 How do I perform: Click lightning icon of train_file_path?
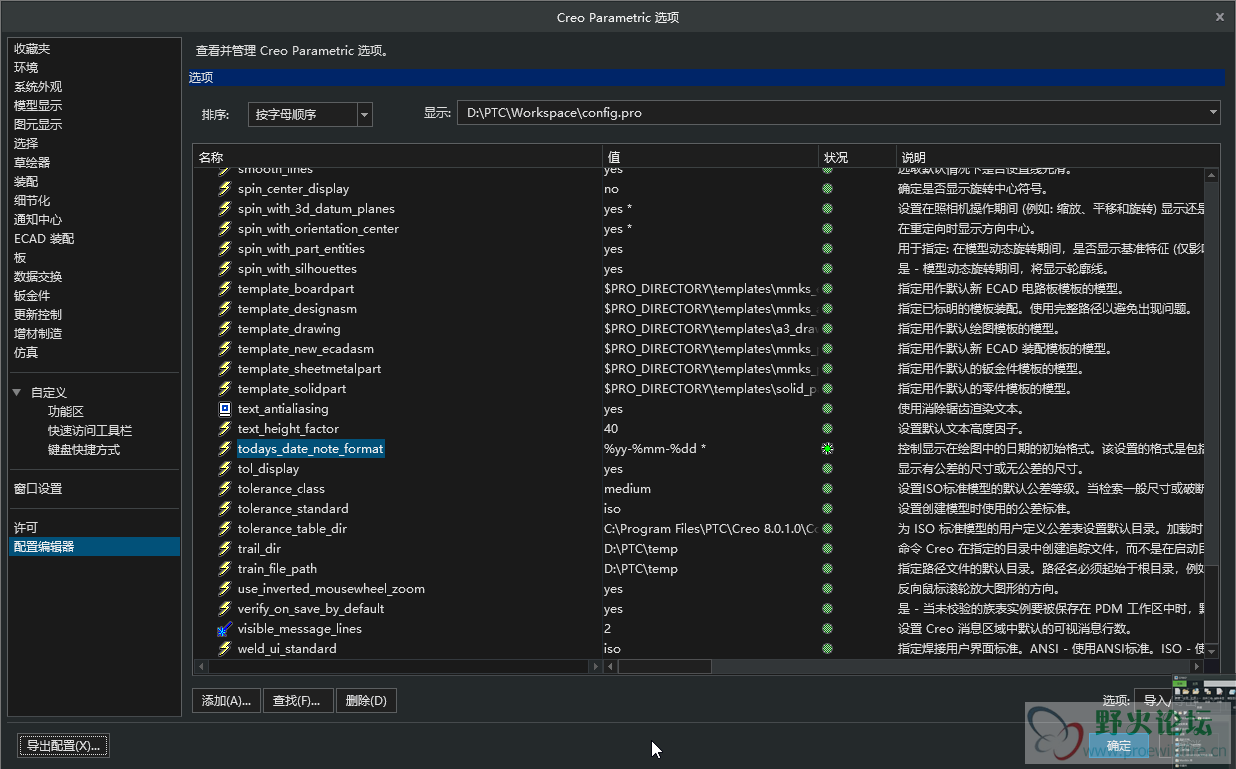tap(225, 569)
